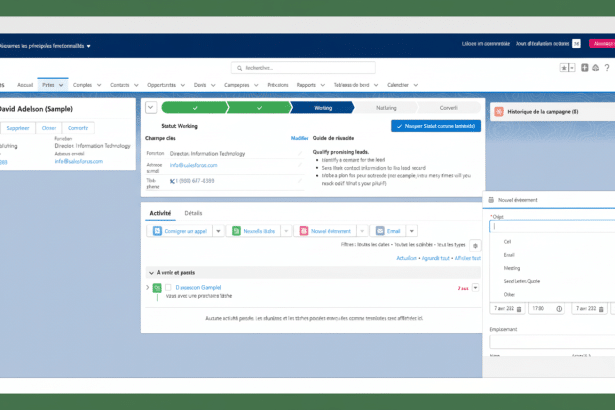Image resolution: width=615 pixels, height=410 pixels.
Task: Open the Calendrier navigation tab
Action: tap(398, 85)
